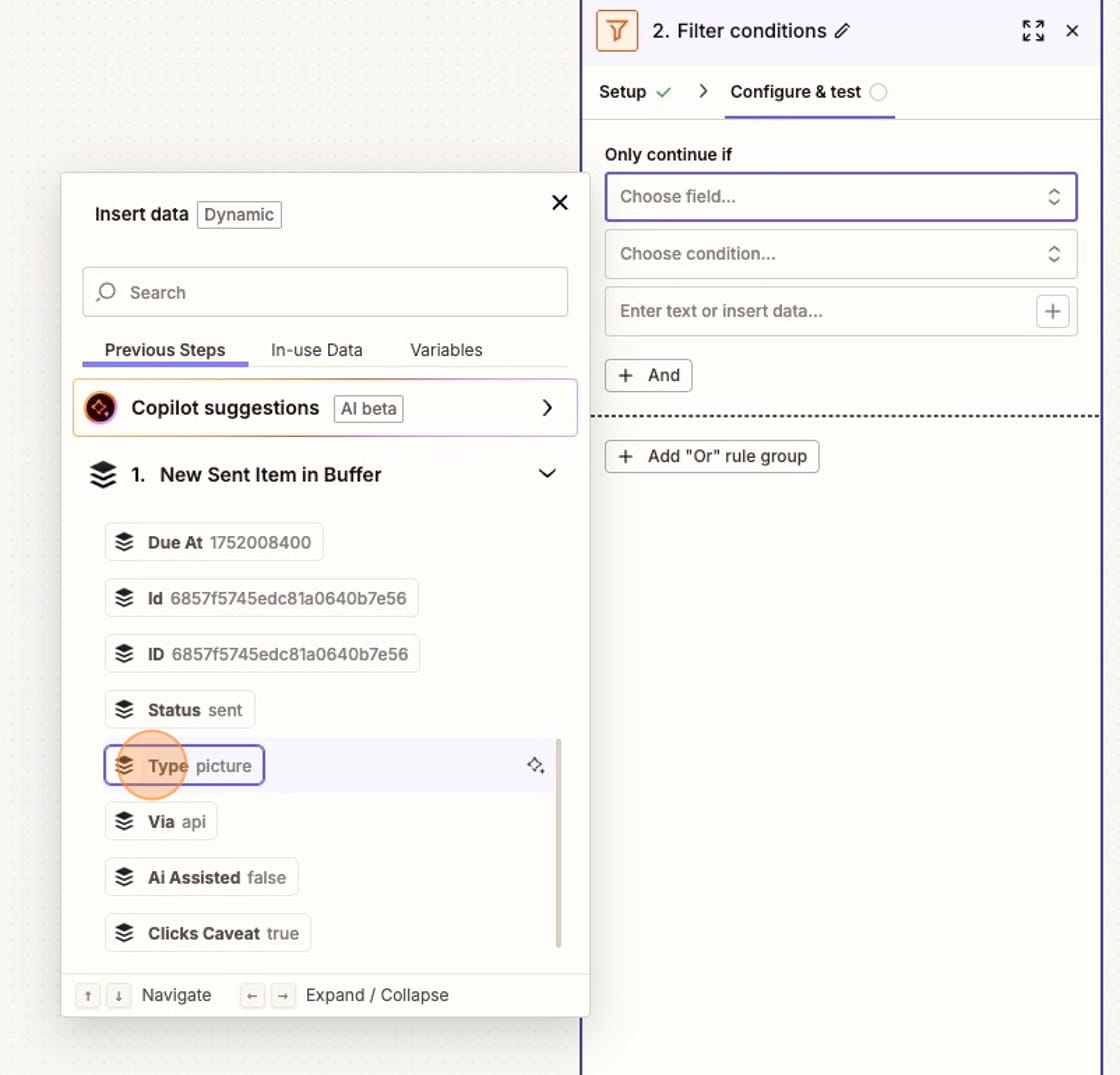Click the down arrow Navigate key
Viewport: 1120px width, 1075px height.
tap(117, 995)
